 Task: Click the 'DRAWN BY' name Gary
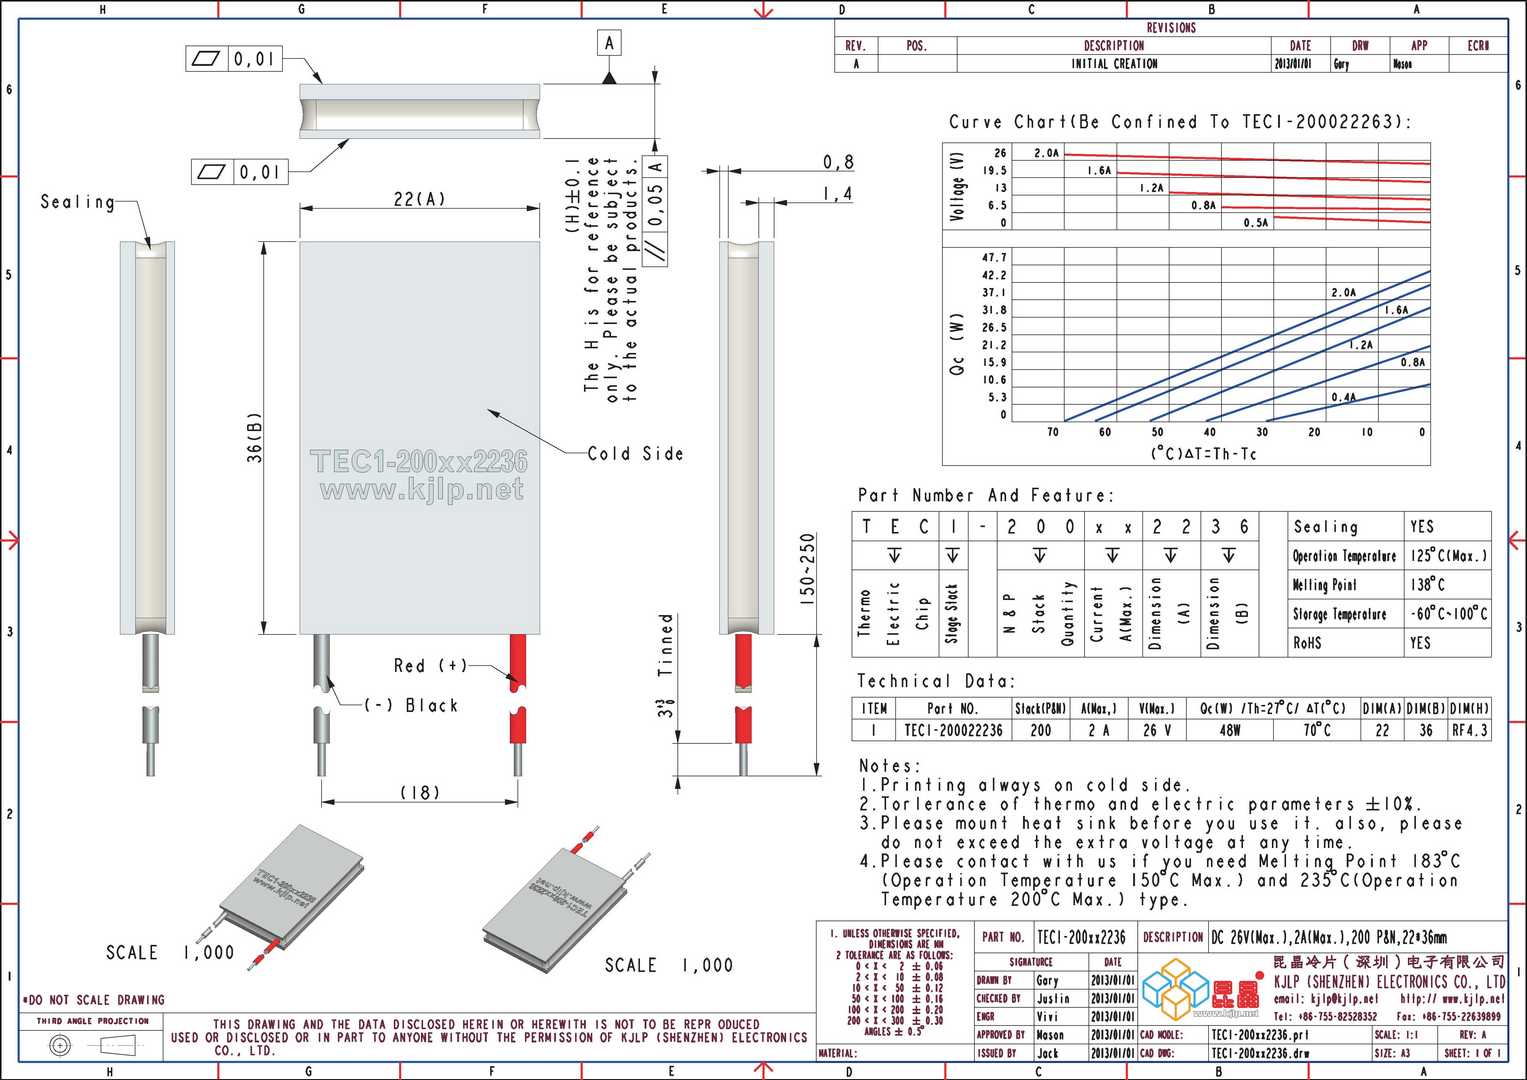(1047, 980)
